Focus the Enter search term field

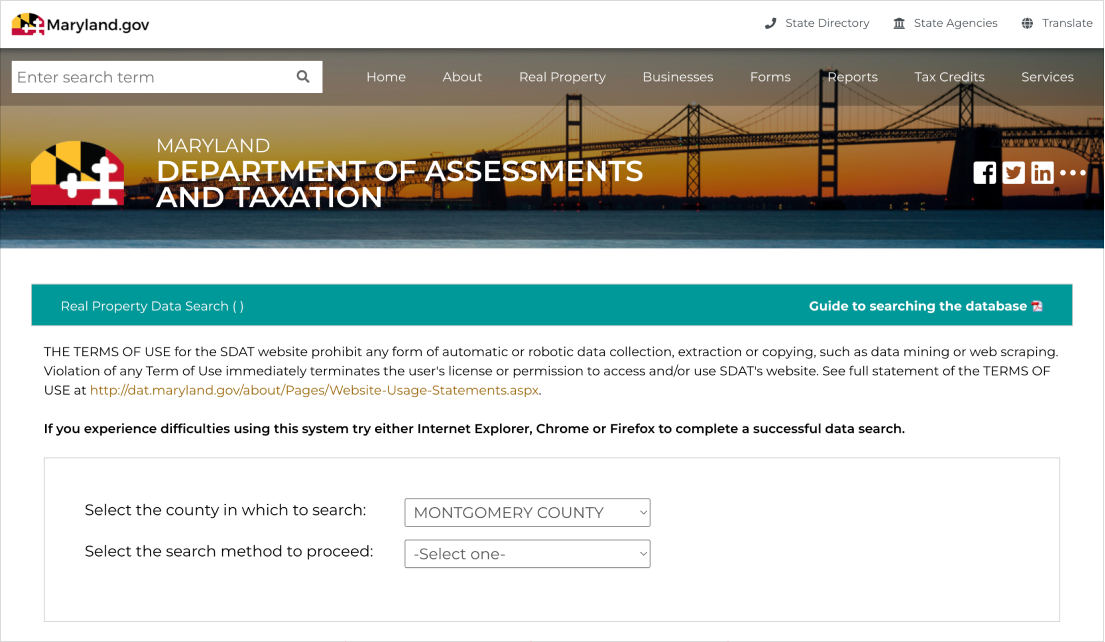click(x=150, y=77)
